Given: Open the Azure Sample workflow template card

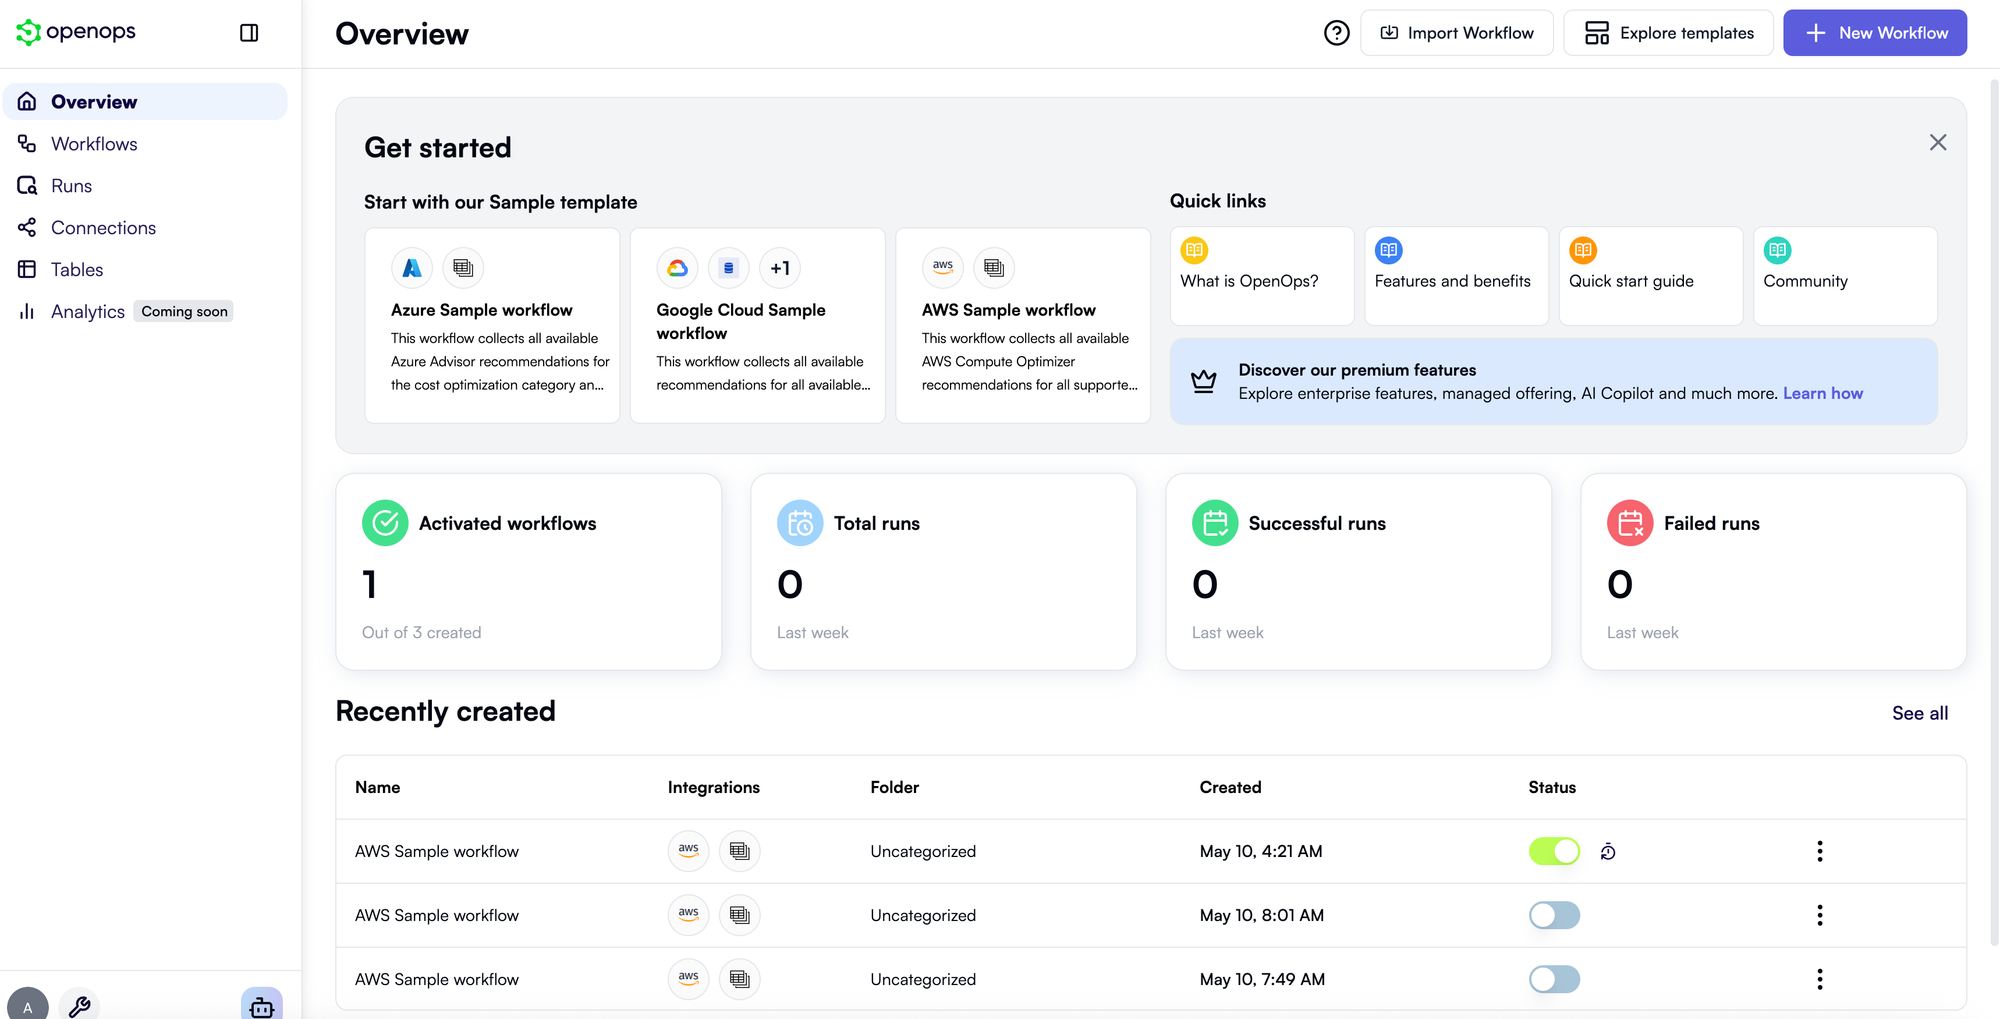Looking at the screenshot, I should [x=492, y=325].
